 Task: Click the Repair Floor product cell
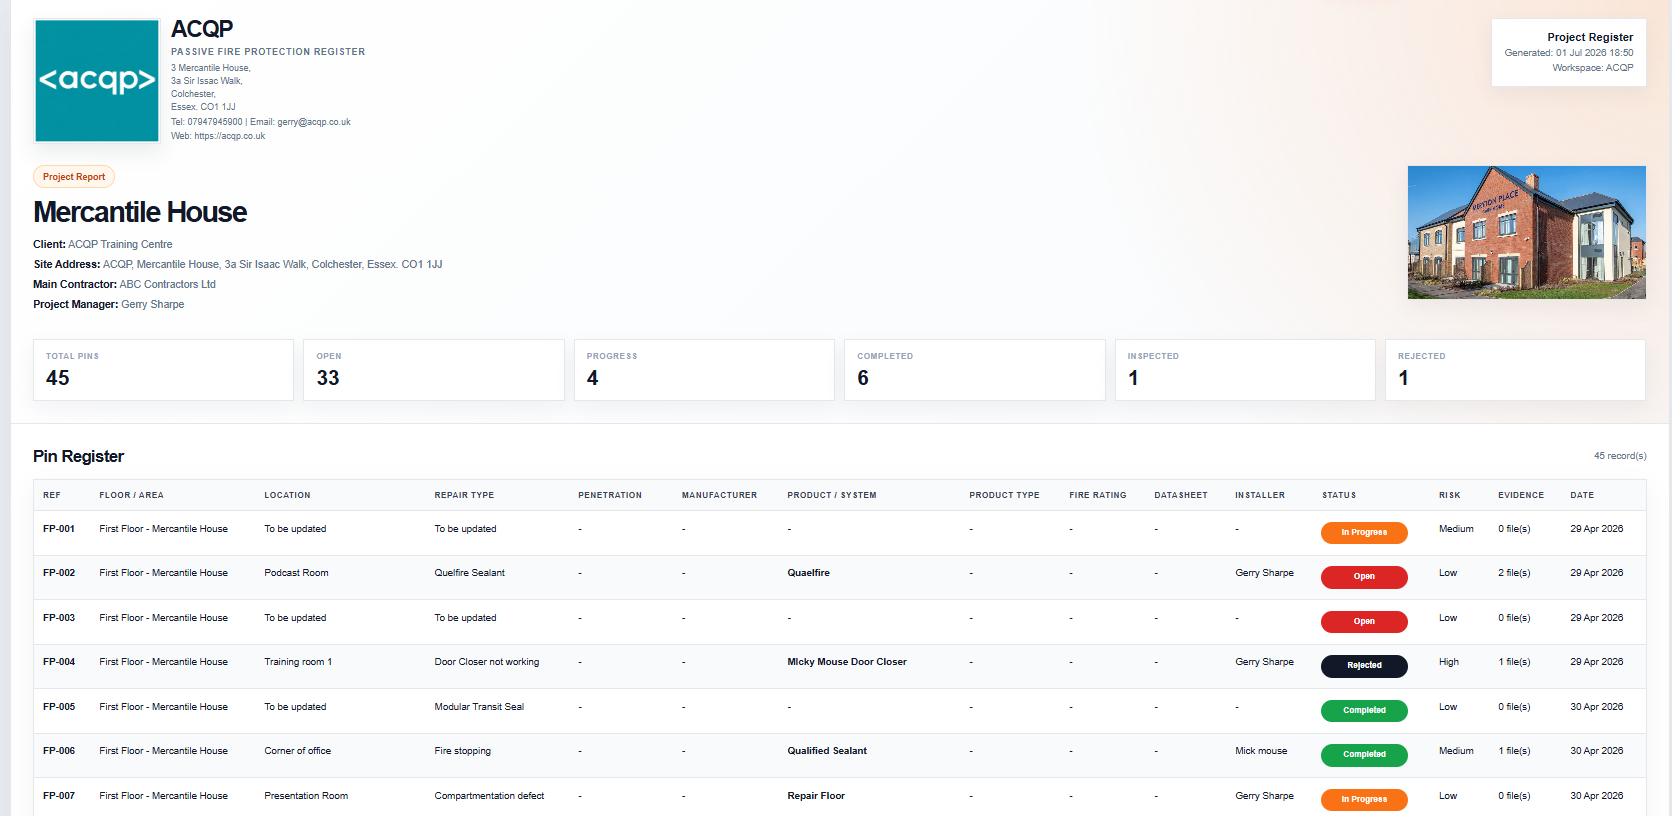tap(816, 796)
